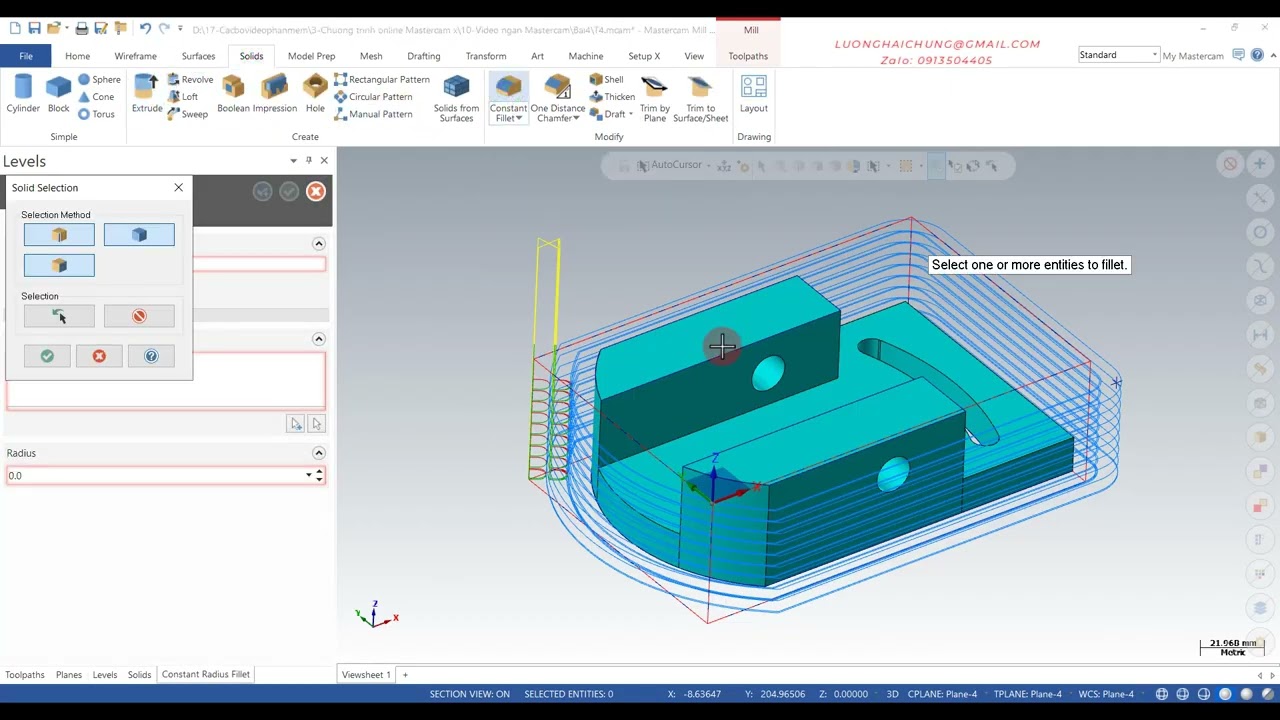
Task: Click the WCS: Plane-4 status entry
Action: coord(1106,694)
